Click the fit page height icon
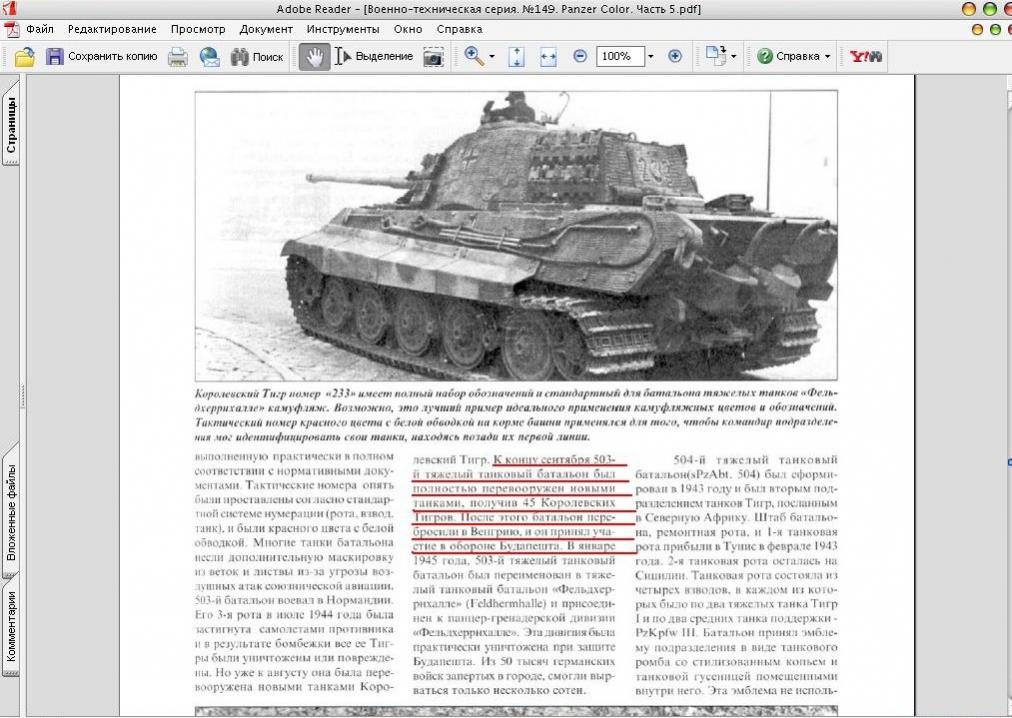This screenshot has height=718, width=1012. pos(516,57)
